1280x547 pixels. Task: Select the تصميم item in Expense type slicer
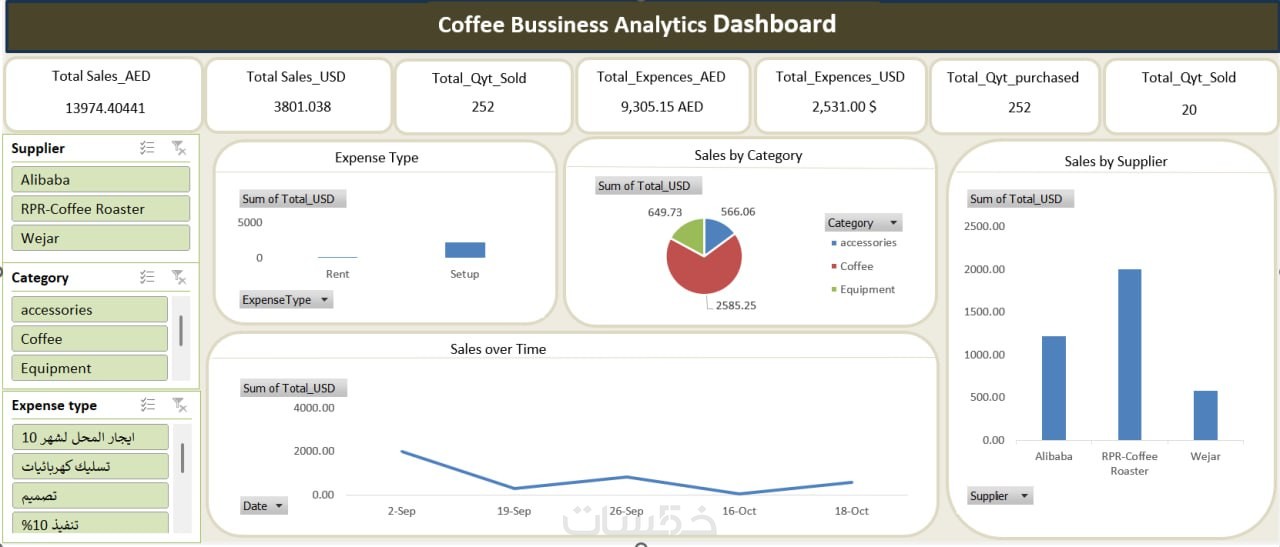pos(89,495)
